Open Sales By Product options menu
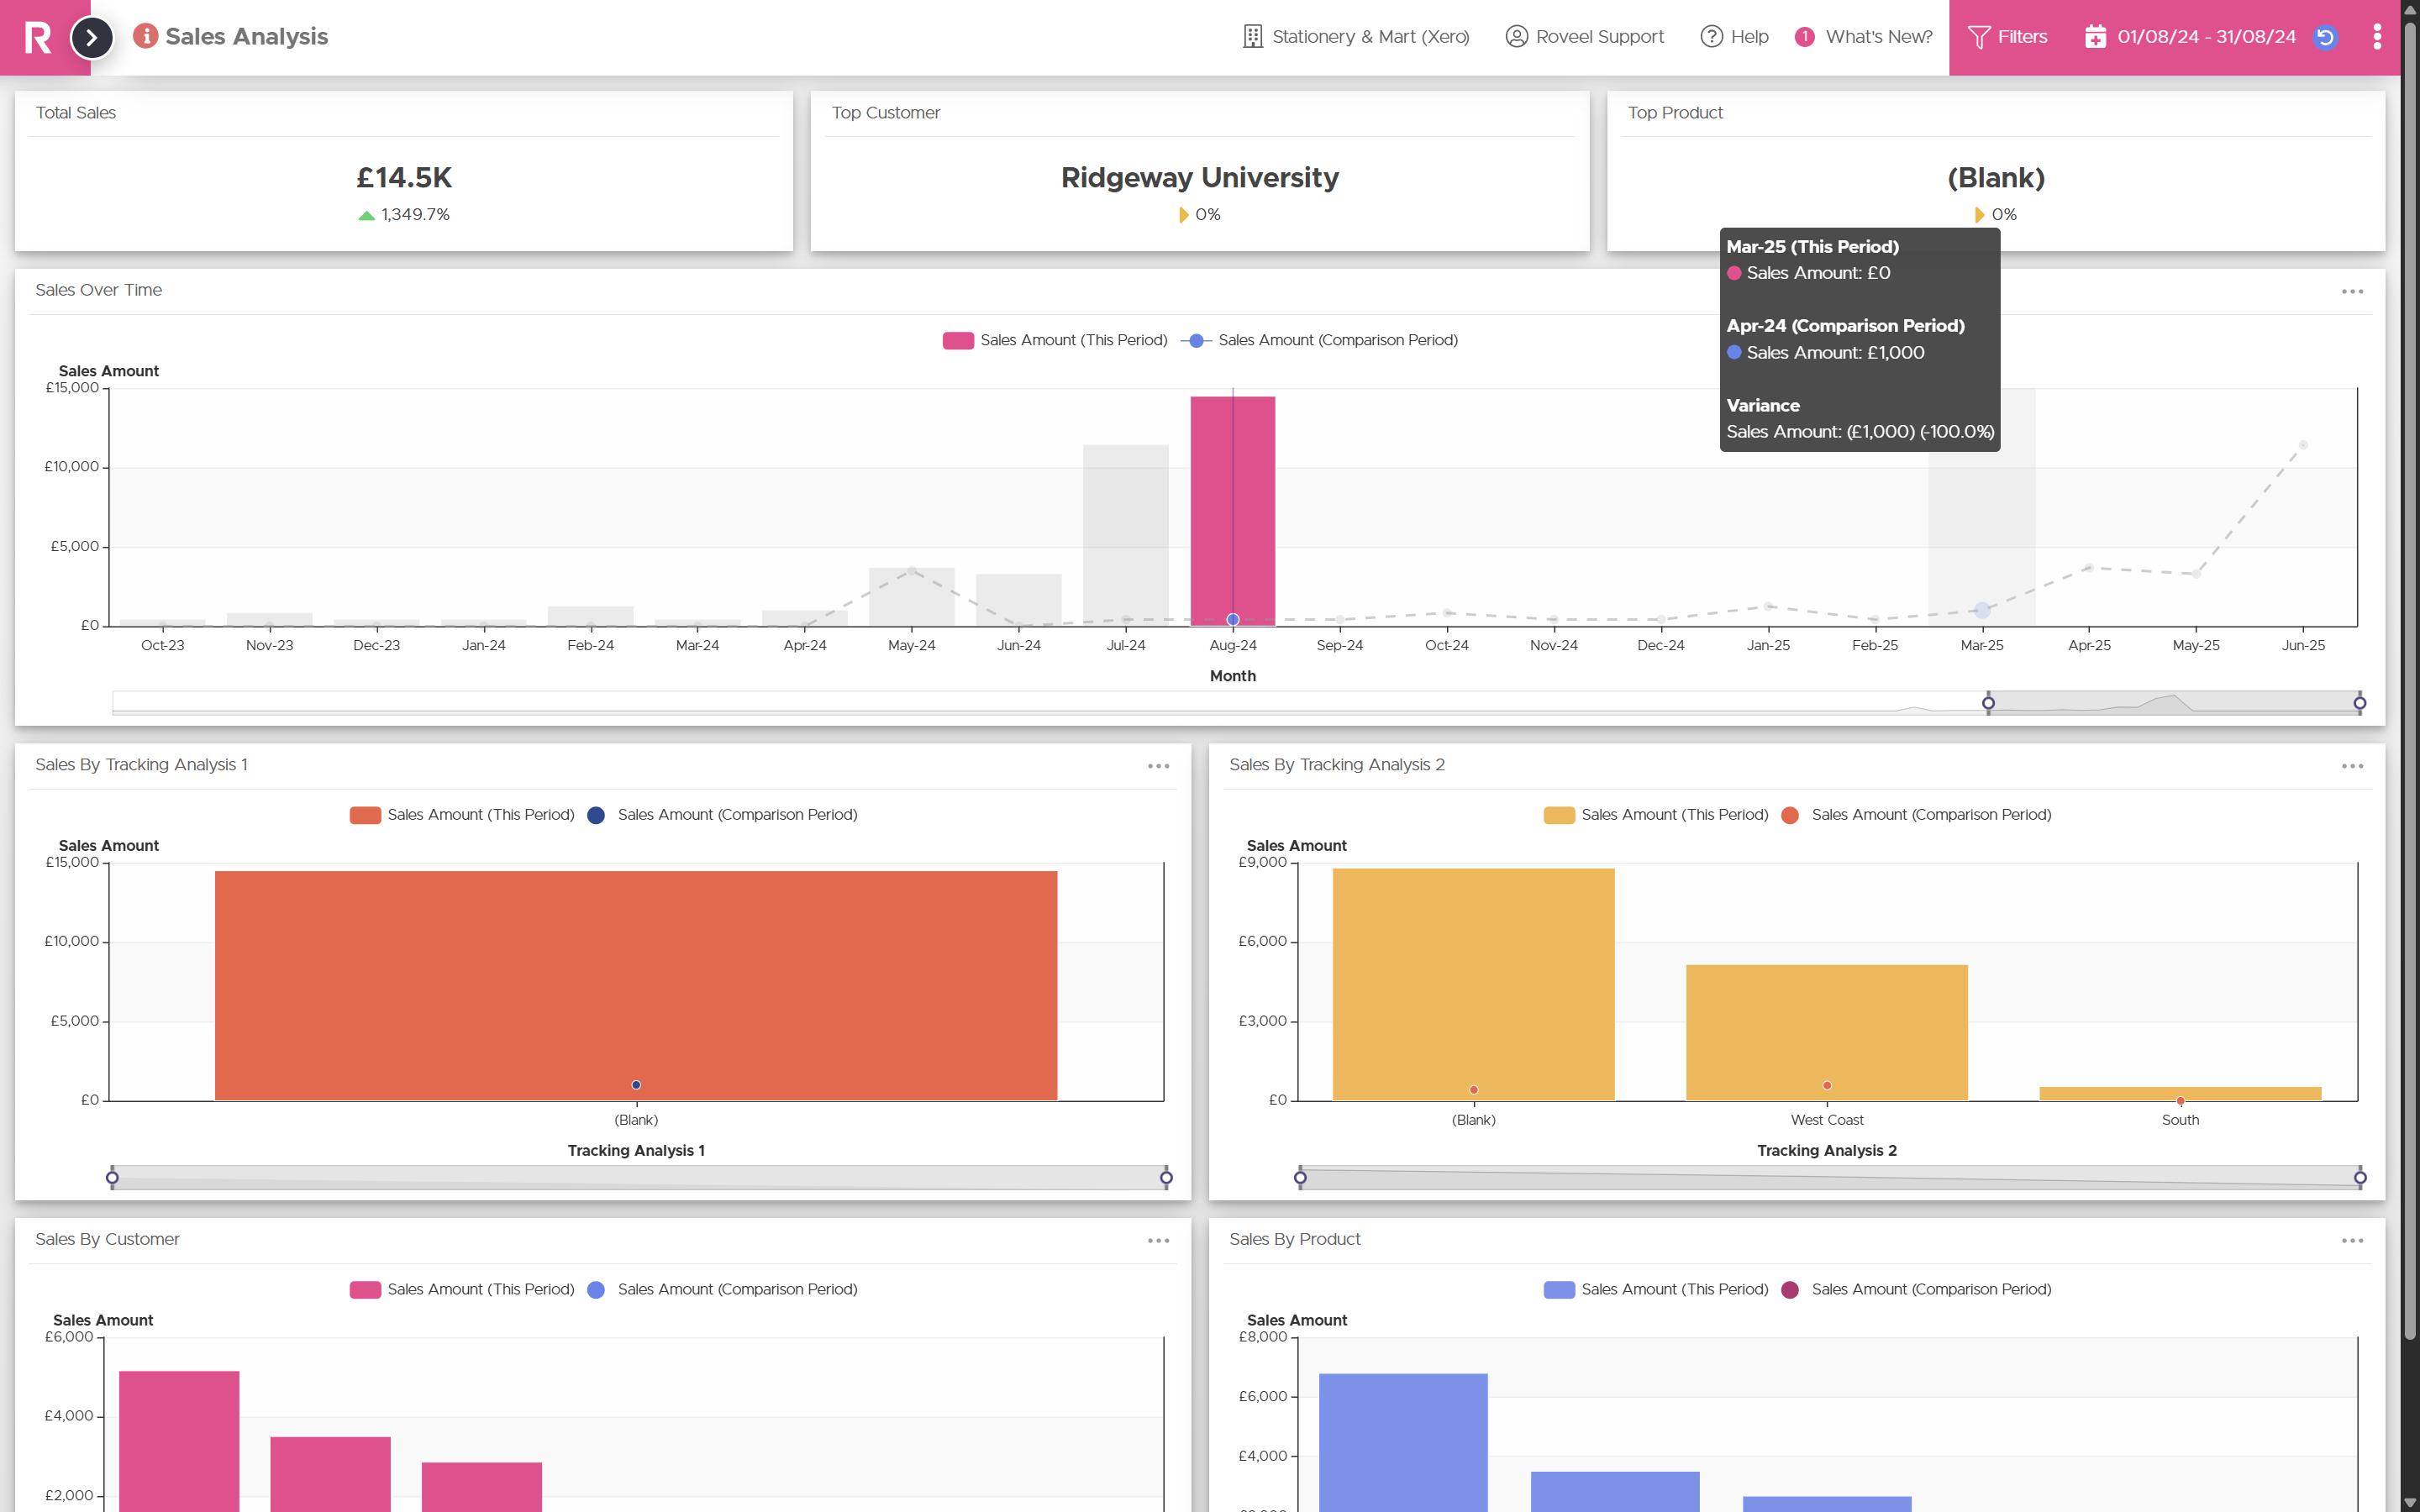Screen dimensions: 2420x1512 click(x=2352, y=1241)
